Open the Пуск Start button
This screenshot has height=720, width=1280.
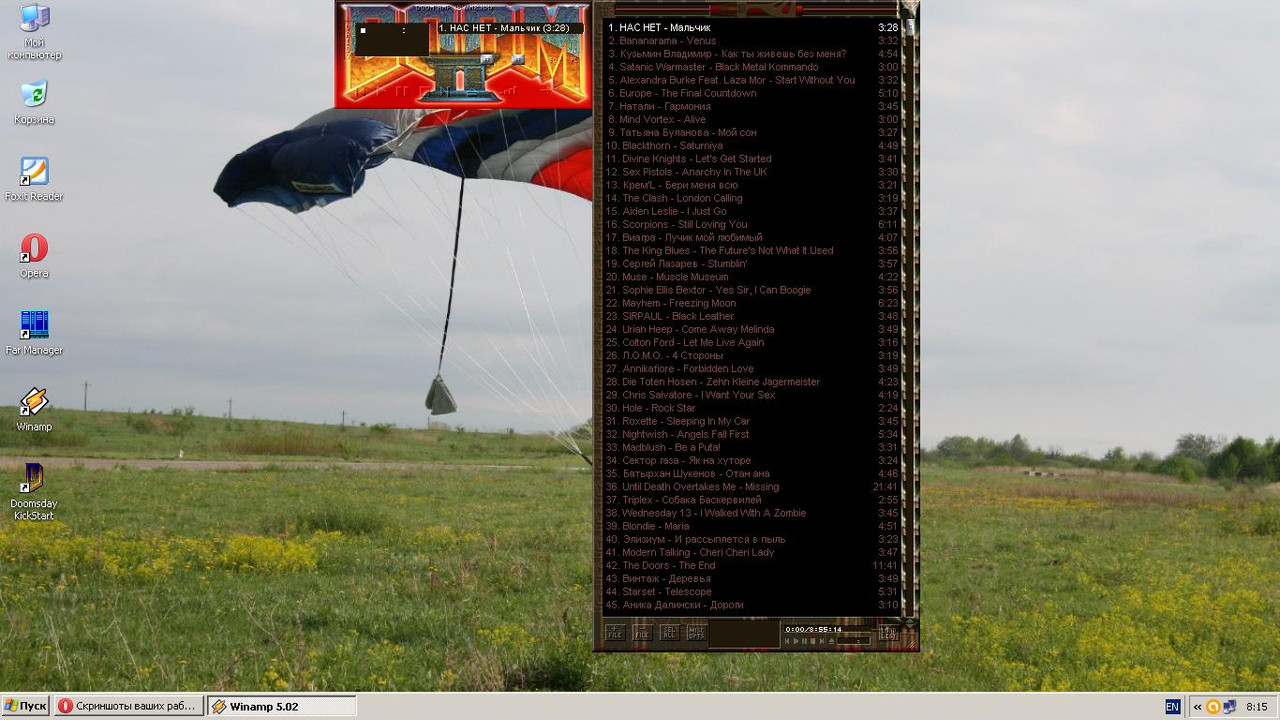coord(26,706)
